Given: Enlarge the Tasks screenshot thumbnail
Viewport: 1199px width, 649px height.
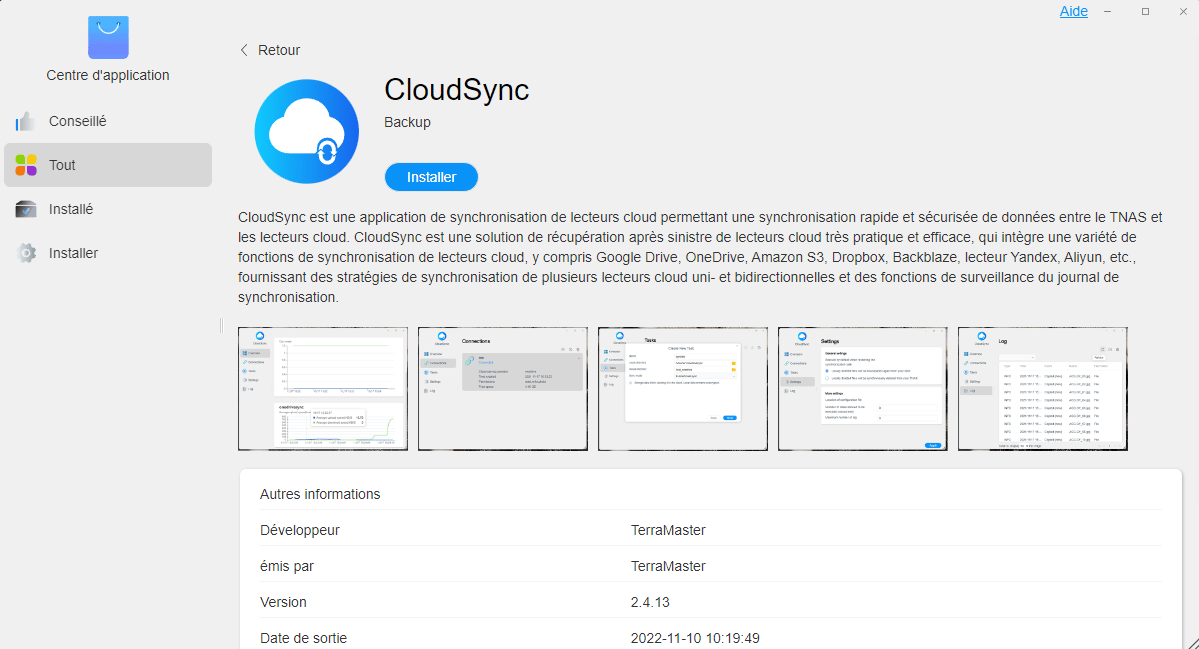Looking at the screenshot, I should 683,388.
